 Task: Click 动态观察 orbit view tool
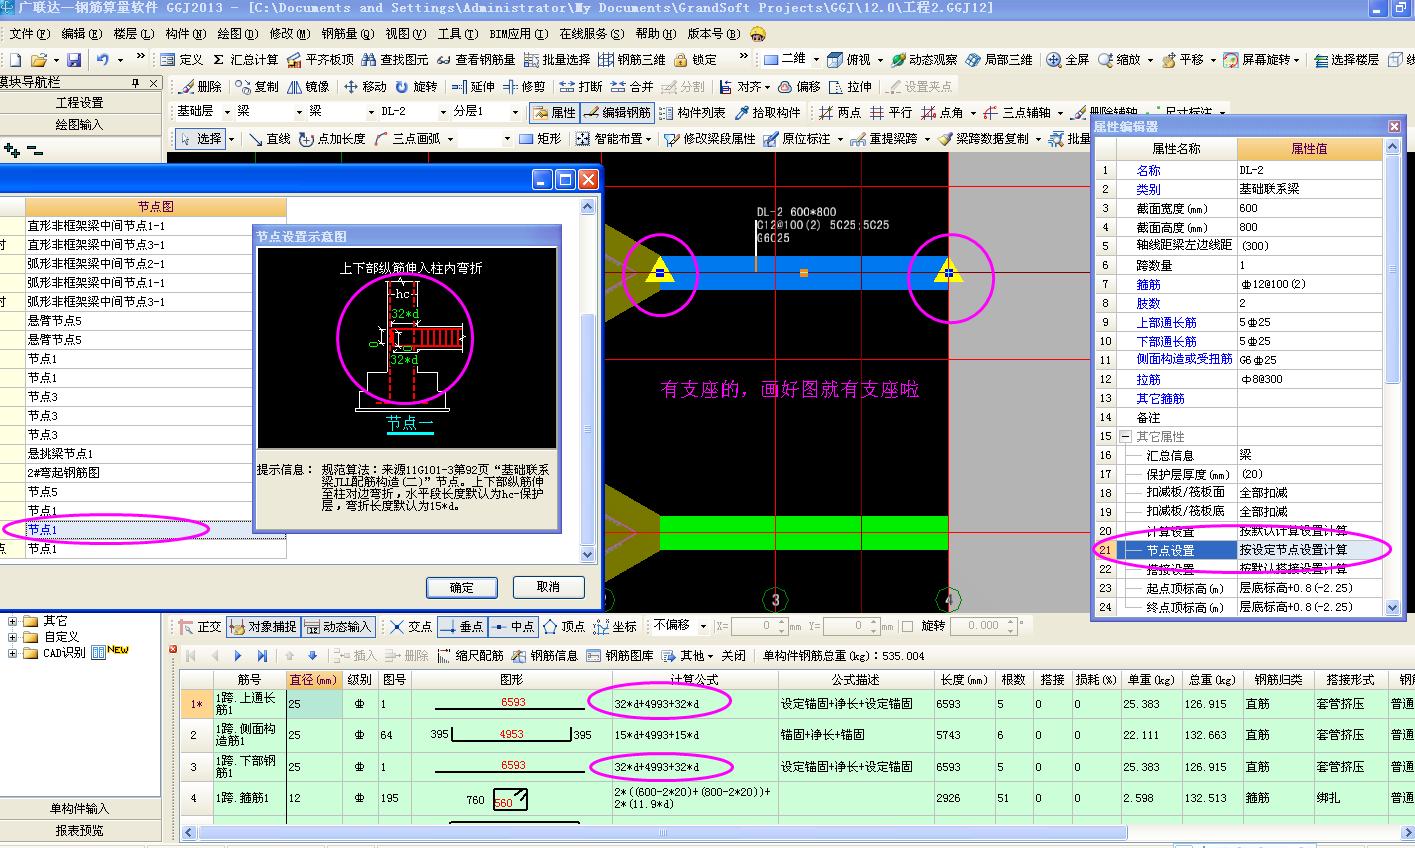click(924, 60)
